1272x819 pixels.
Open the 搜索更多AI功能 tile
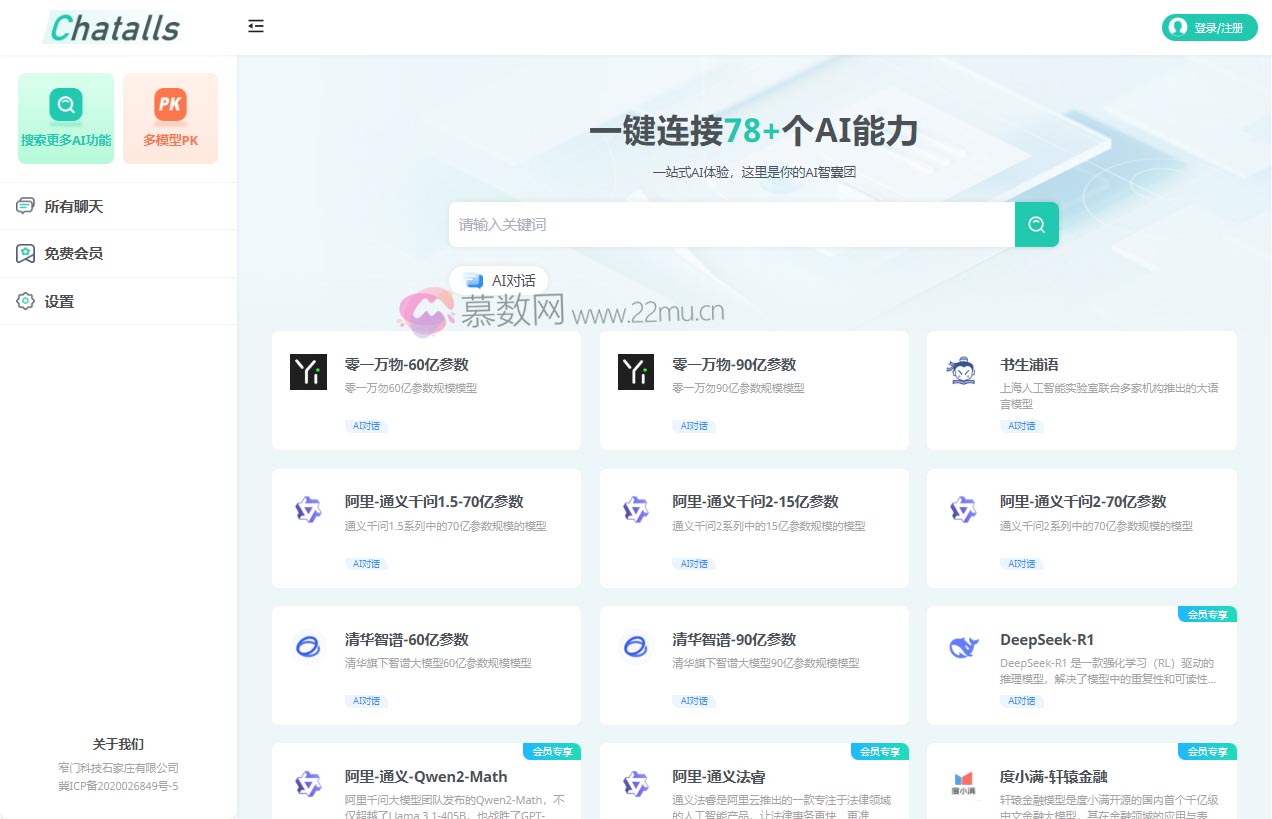click(x=66, y=118)
